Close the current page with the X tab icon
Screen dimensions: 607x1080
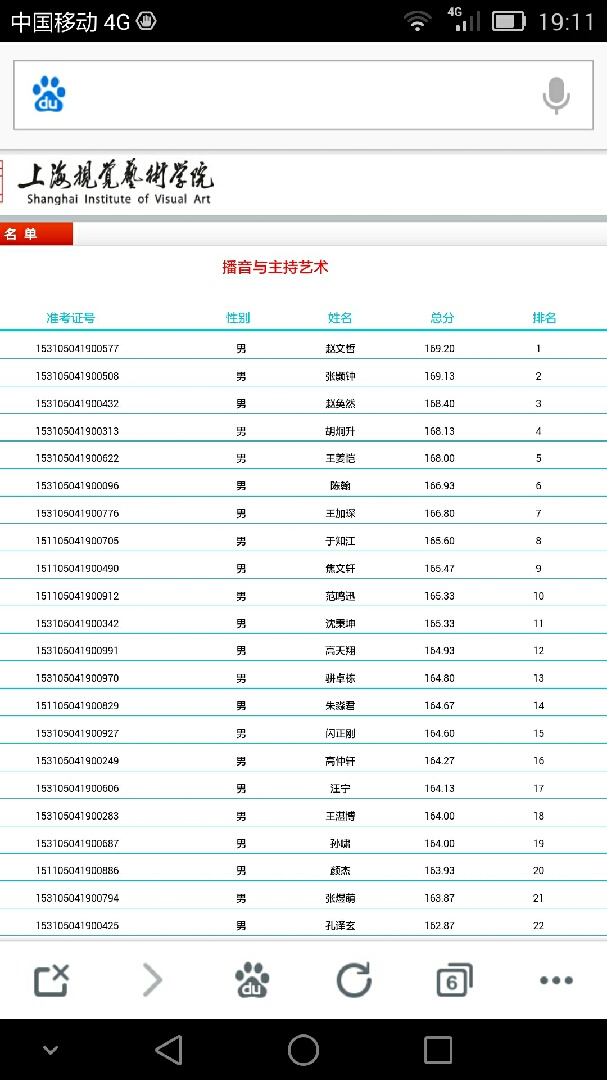tap(52, 979)
